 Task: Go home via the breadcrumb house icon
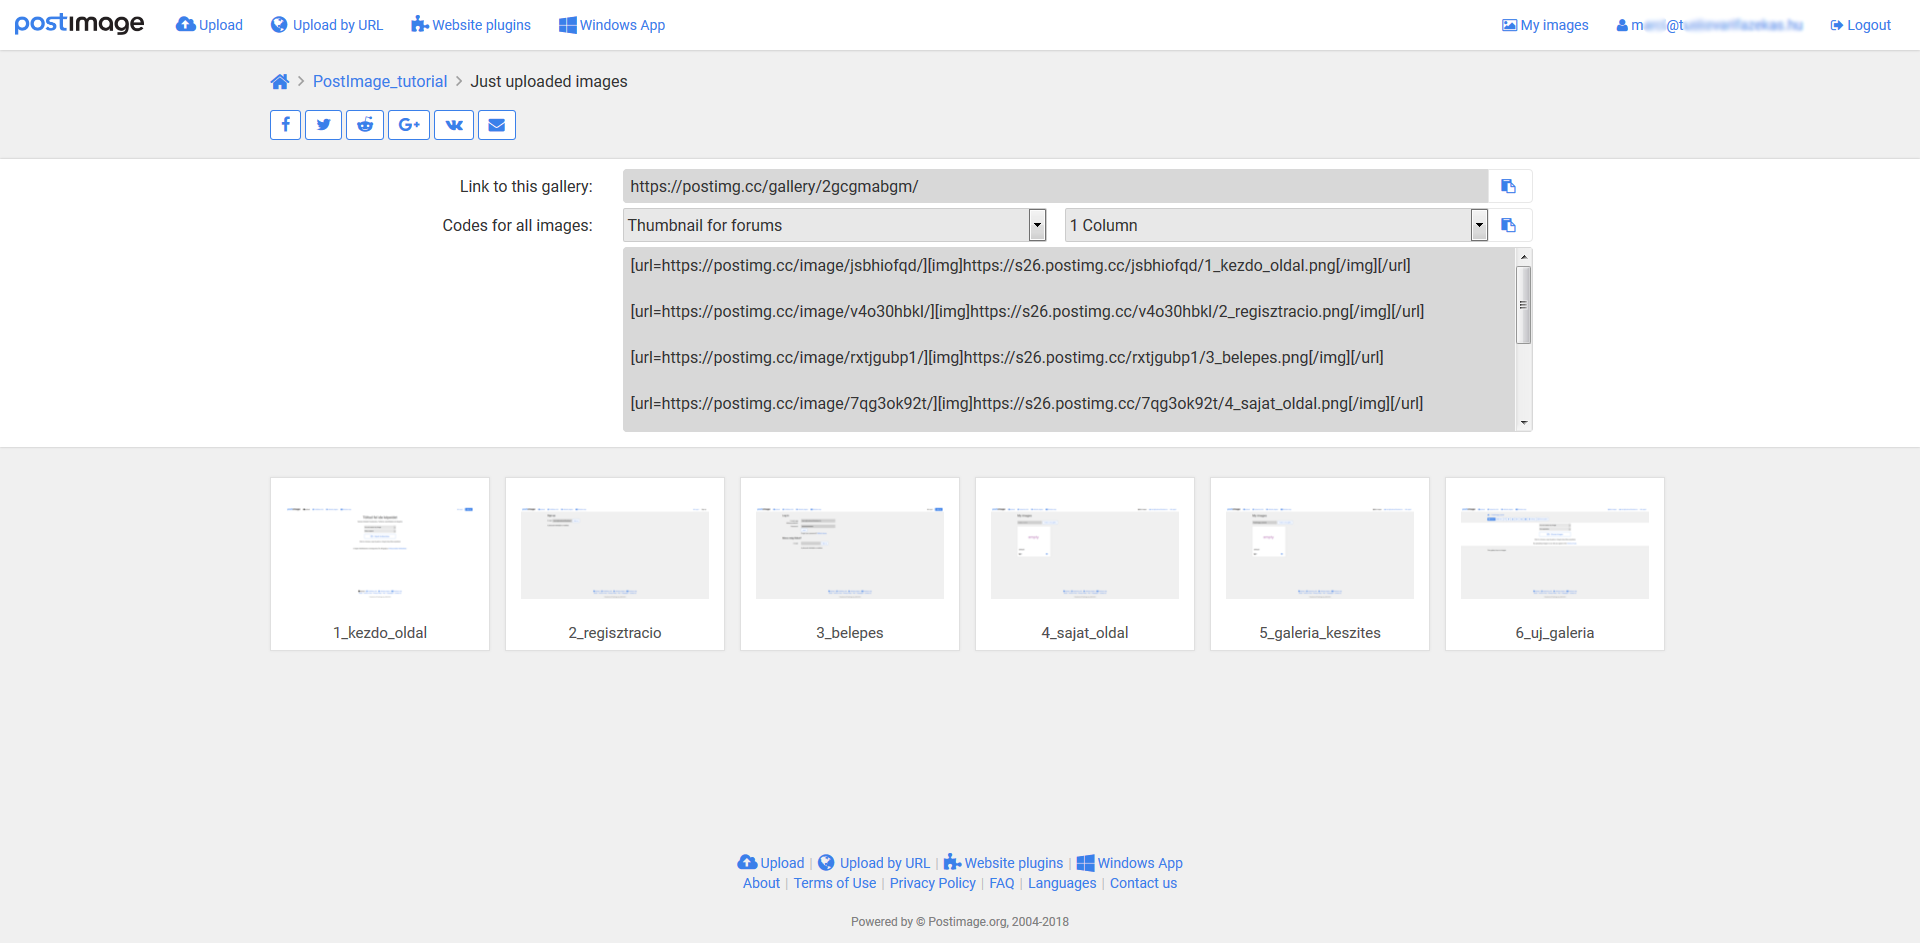(x=280, y=82)
